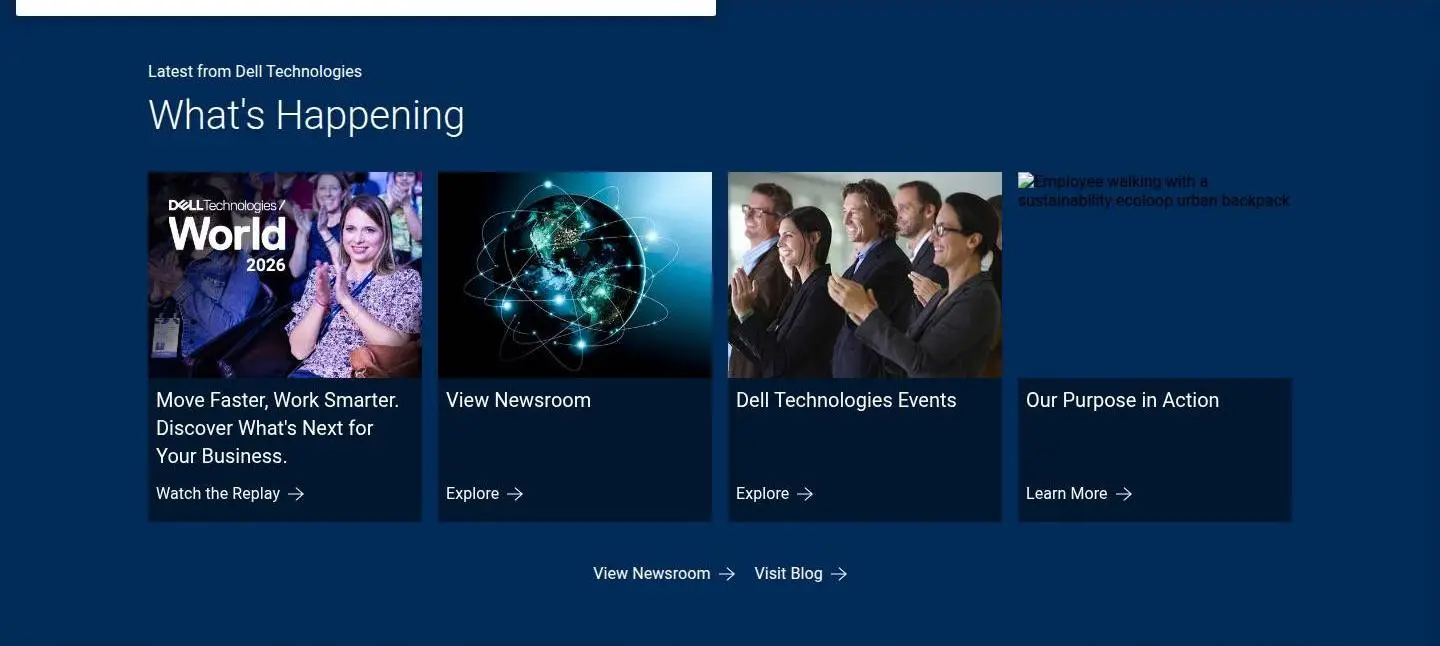Screen dimensions: 1440x646
Task: Click the 'Our Purpose in Action' card title
Action: pos(1122,400)
